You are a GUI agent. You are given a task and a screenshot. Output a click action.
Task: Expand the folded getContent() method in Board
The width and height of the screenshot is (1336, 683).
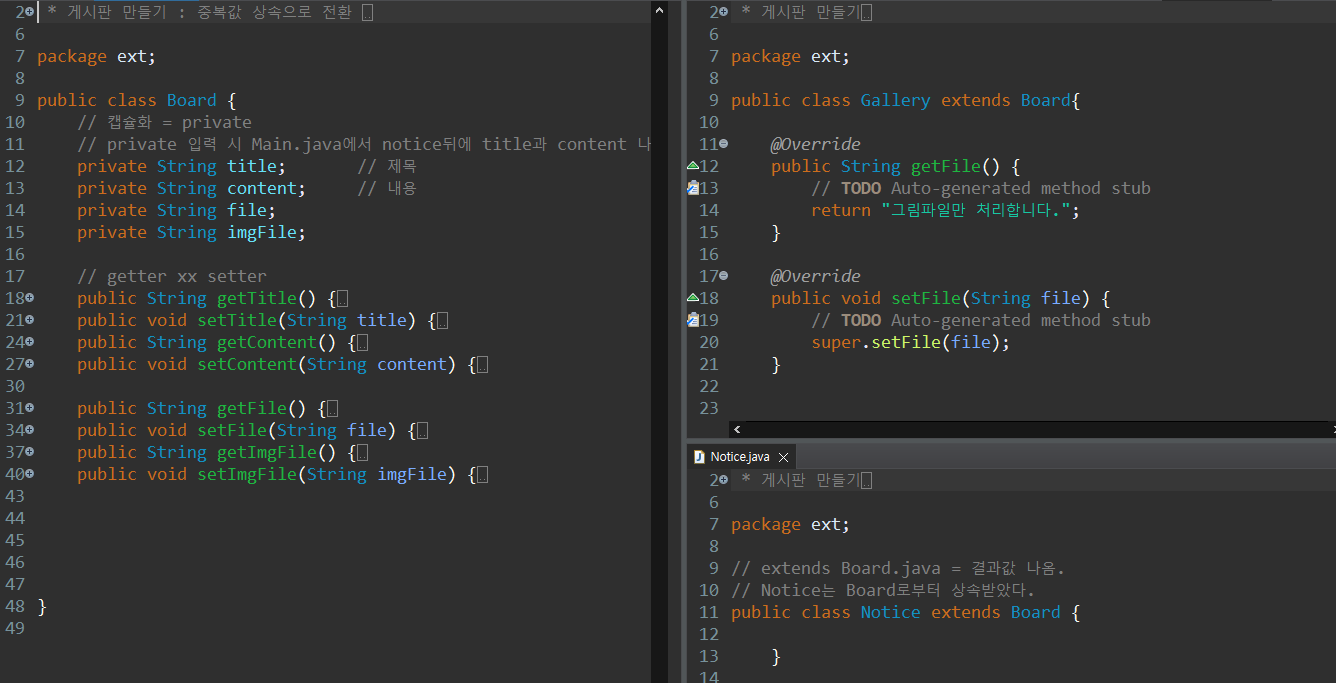click(30, 342)
